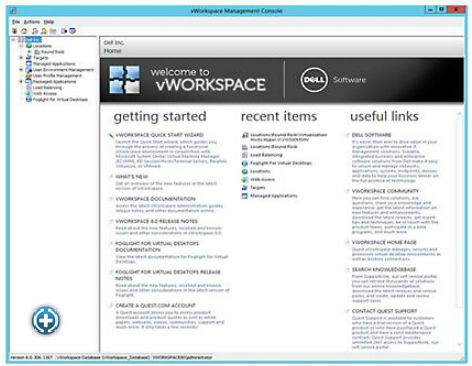Click the vWorkspace Database status bar entry

(103, 357)
